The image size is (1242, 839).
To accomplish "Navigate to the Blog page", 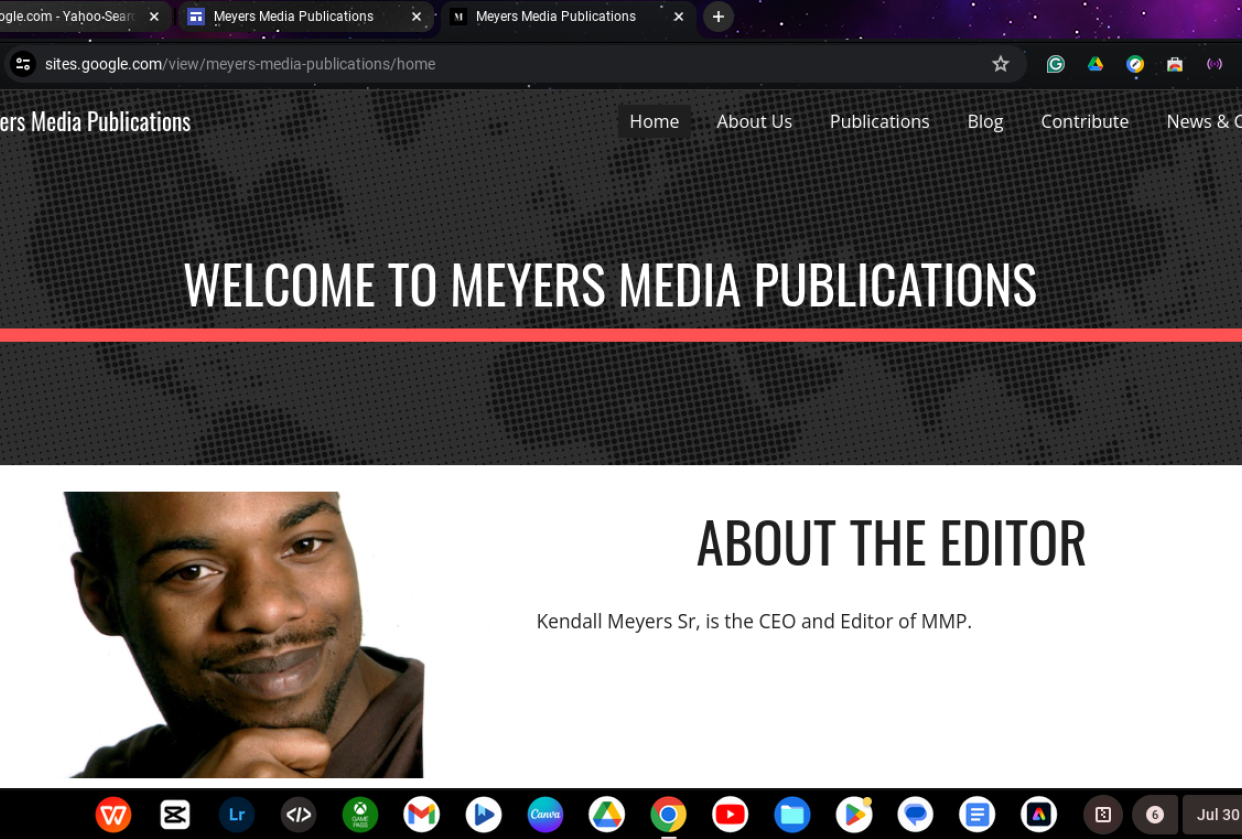I will 985,121.
